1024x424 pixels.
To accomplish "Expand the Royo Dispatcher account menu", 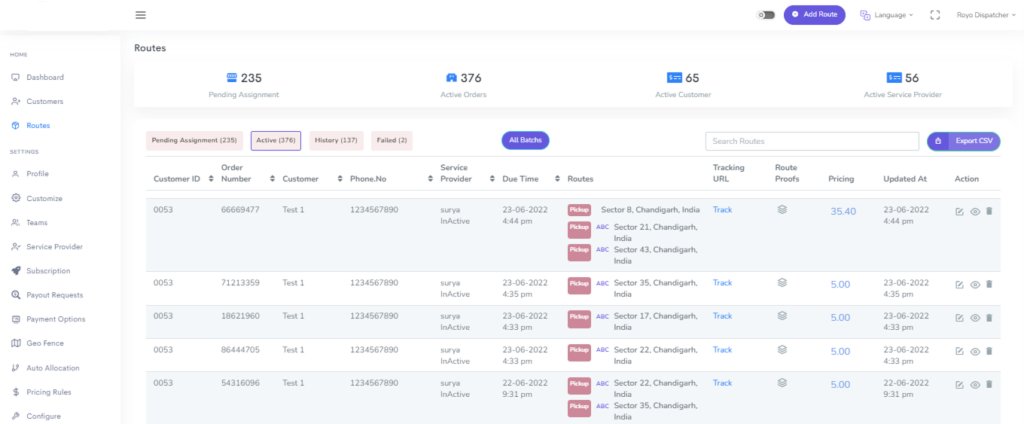I will coord(985,15).
